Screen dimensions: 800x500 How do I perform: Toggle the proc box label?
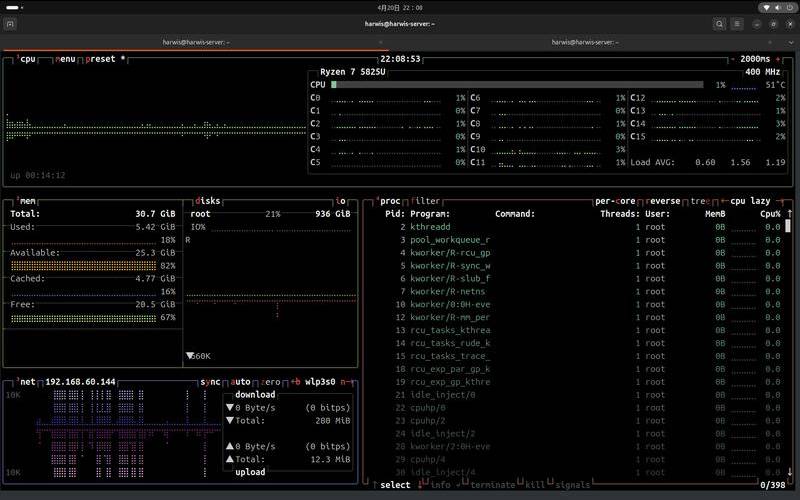tap(388, 201)
